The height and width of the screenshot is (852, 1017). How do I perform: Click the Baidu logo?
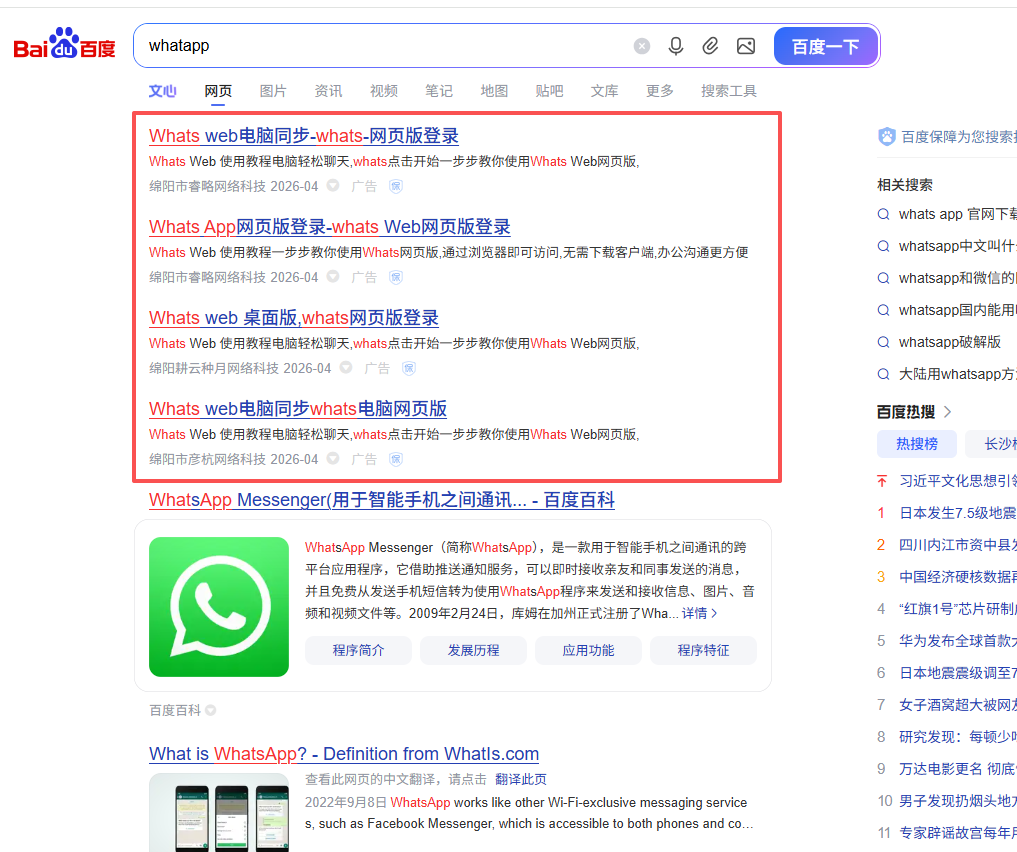[x=65, y=46]
